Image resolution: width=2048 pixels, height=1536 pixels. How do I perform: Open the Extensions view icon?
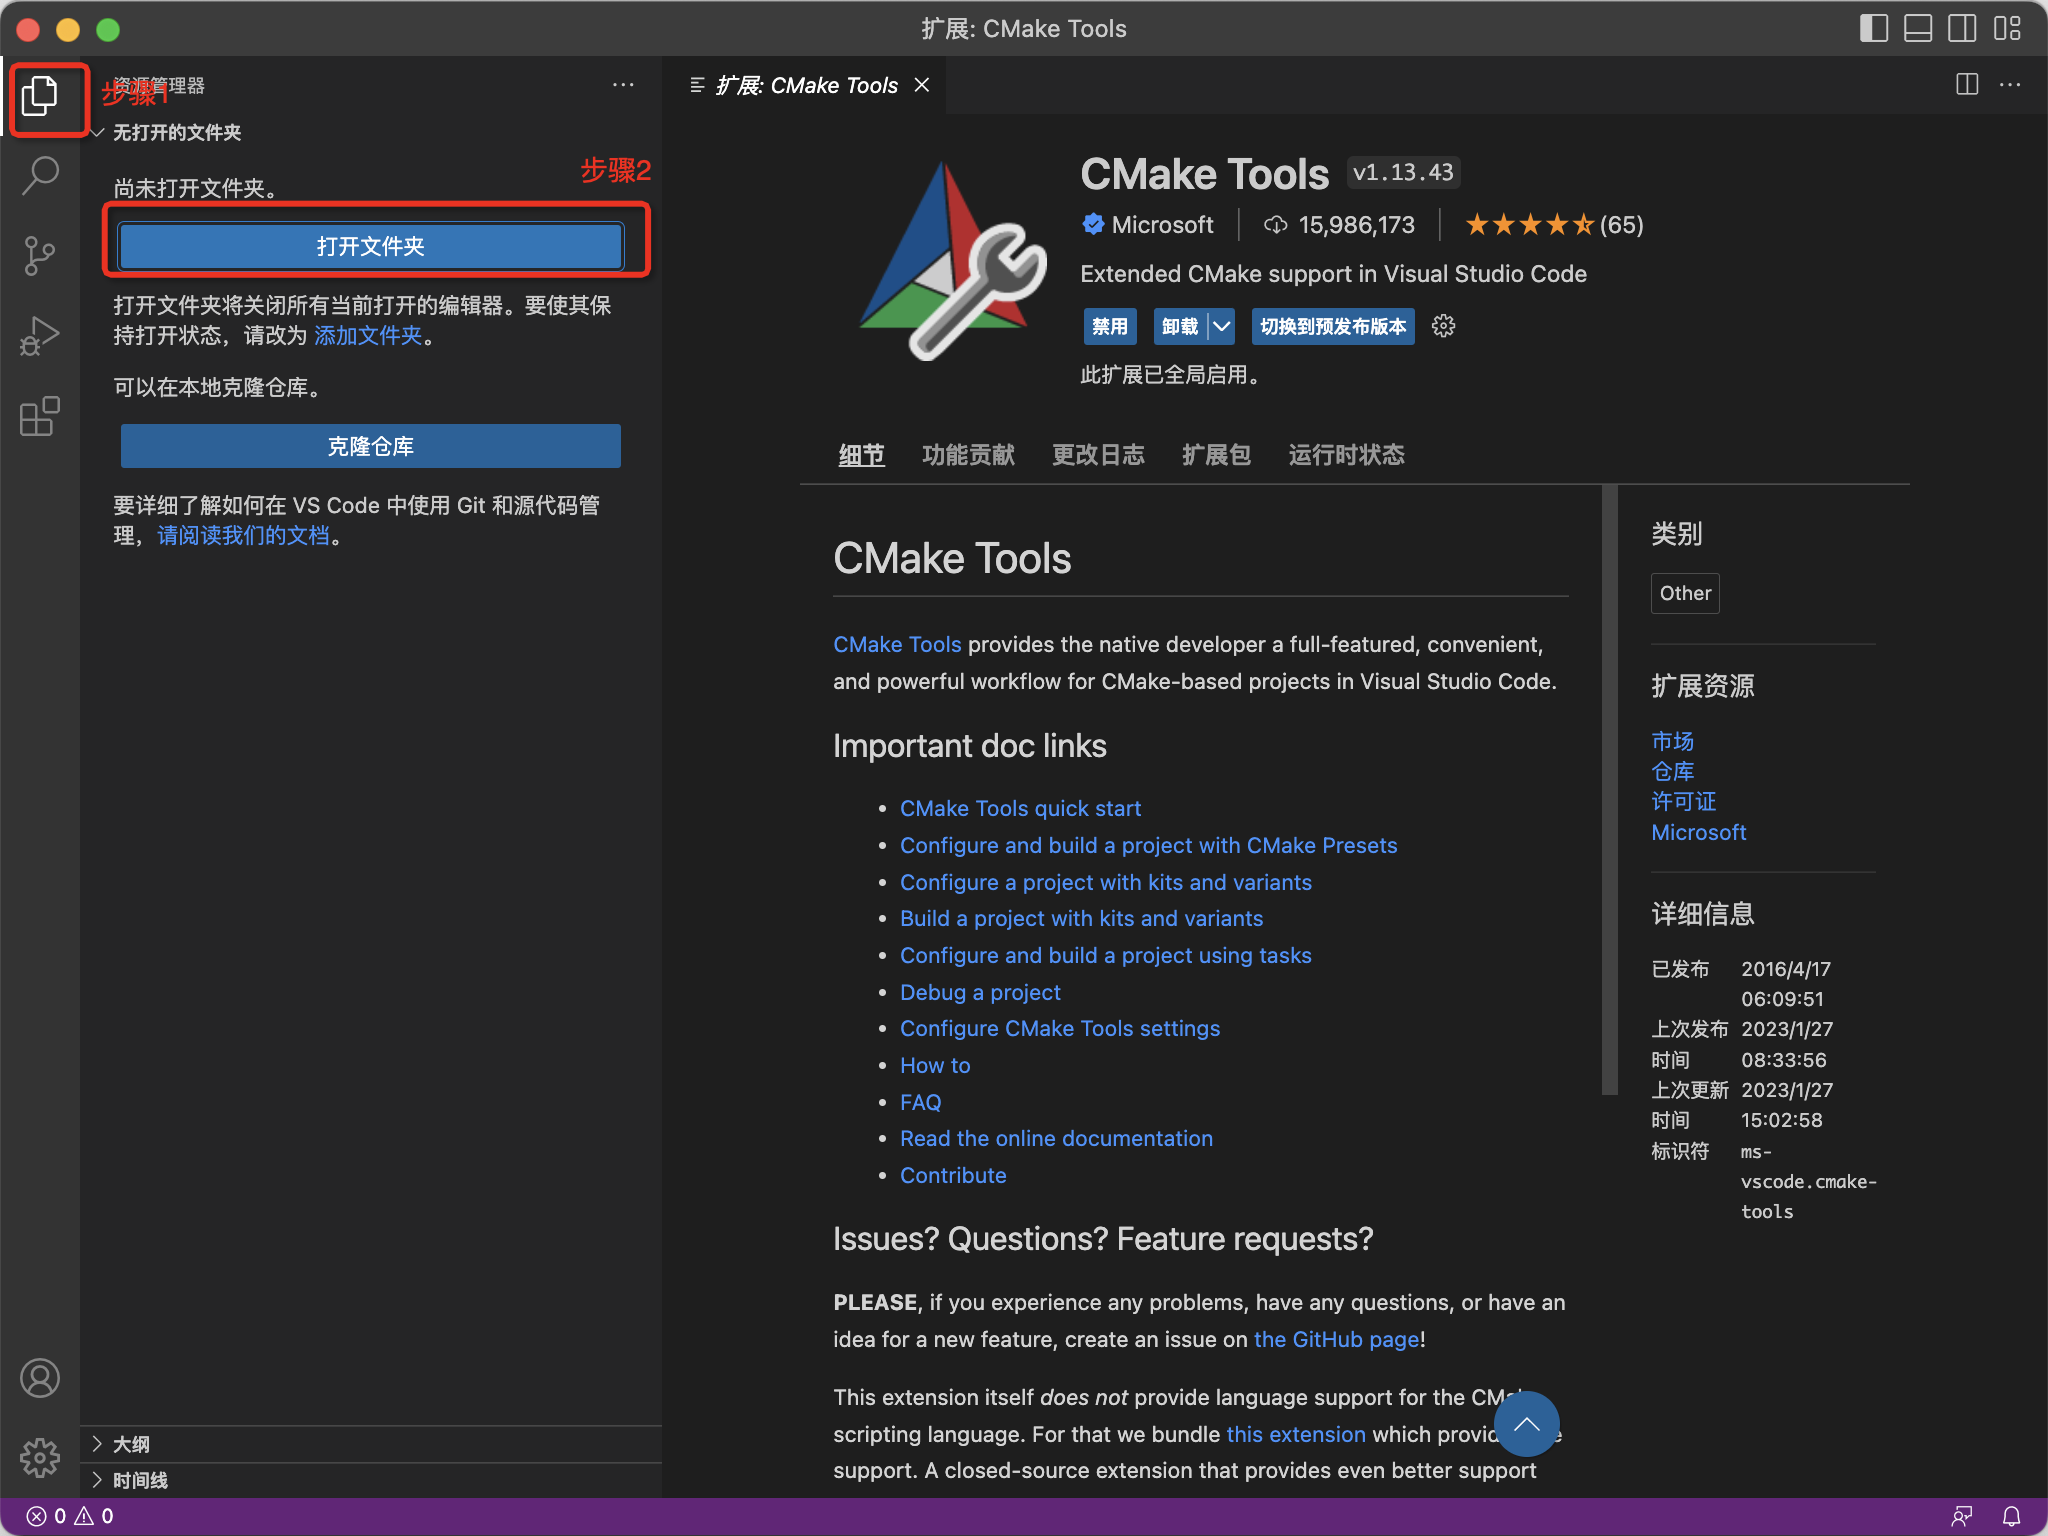click(40, 416)
